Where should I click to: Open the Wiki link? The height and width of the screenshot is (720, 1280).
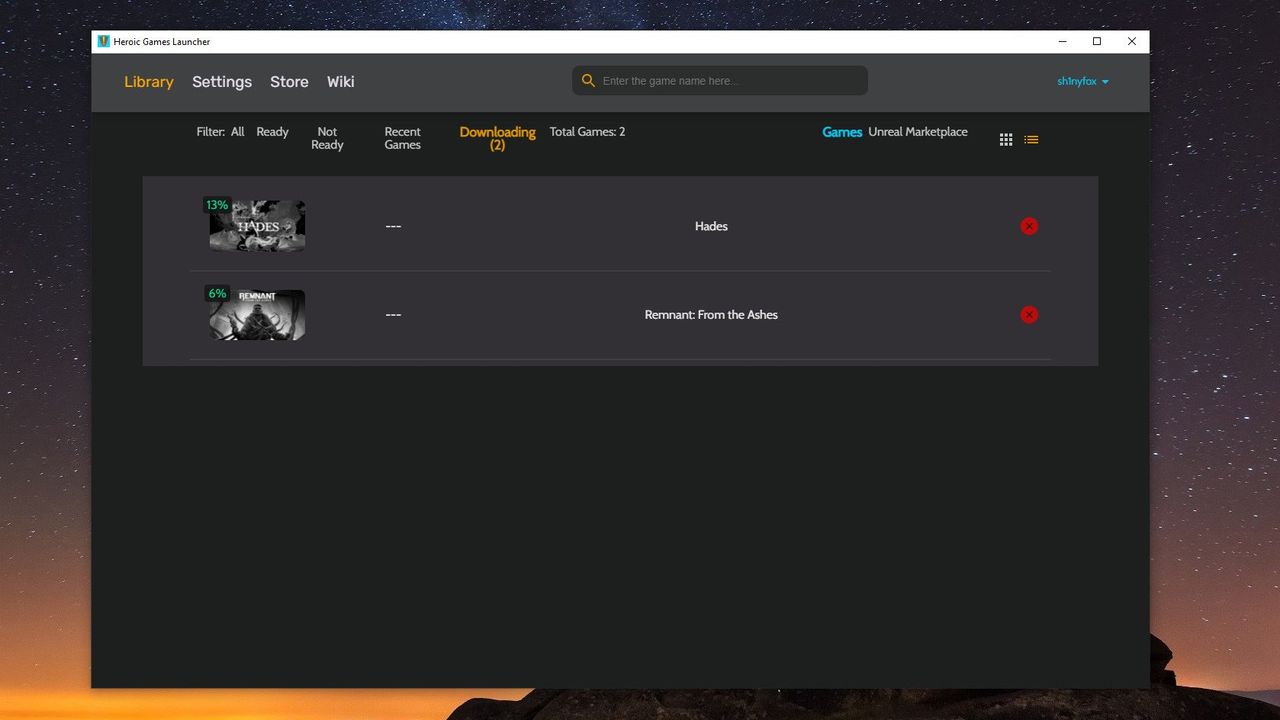341,82
